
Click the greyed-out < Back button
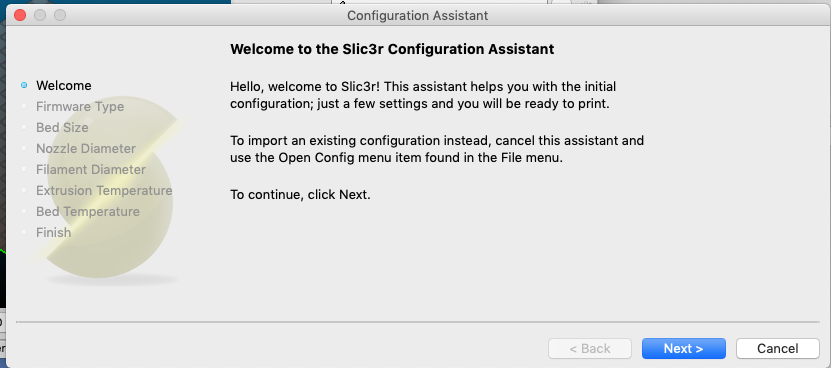point(590,348)
